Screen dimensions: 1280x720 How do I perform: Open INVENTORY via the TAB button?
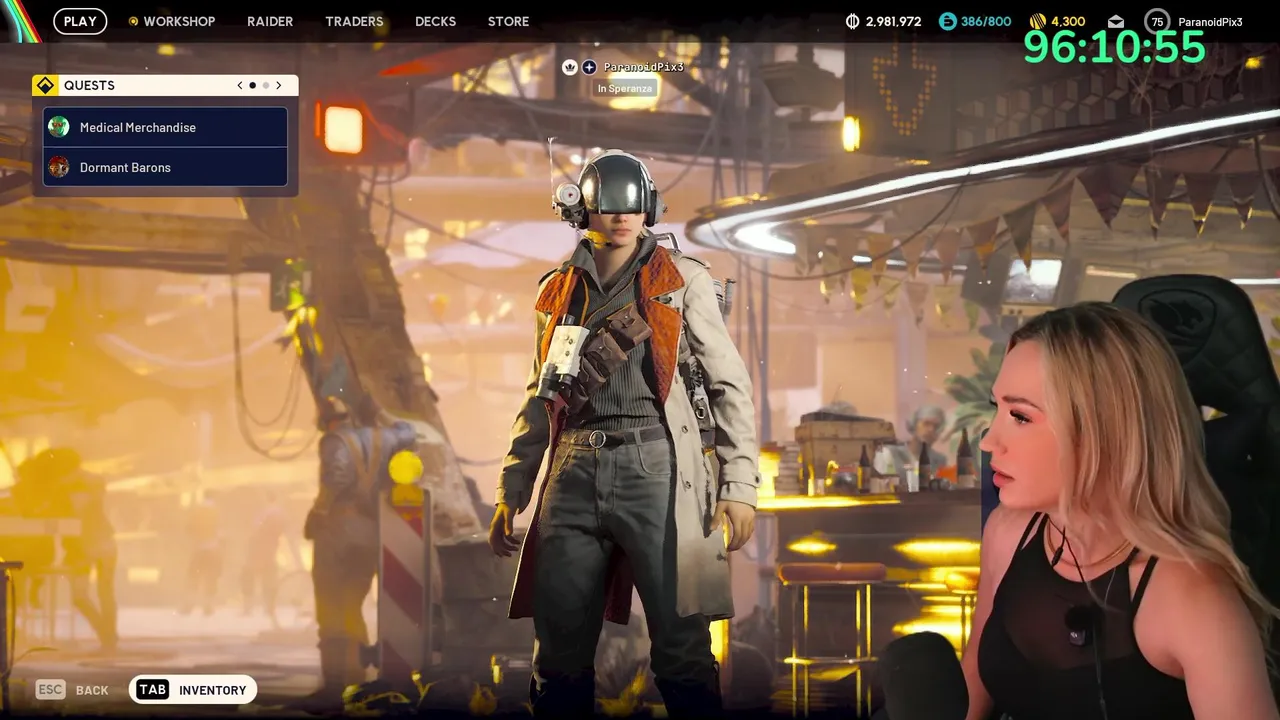coord(193,689)
